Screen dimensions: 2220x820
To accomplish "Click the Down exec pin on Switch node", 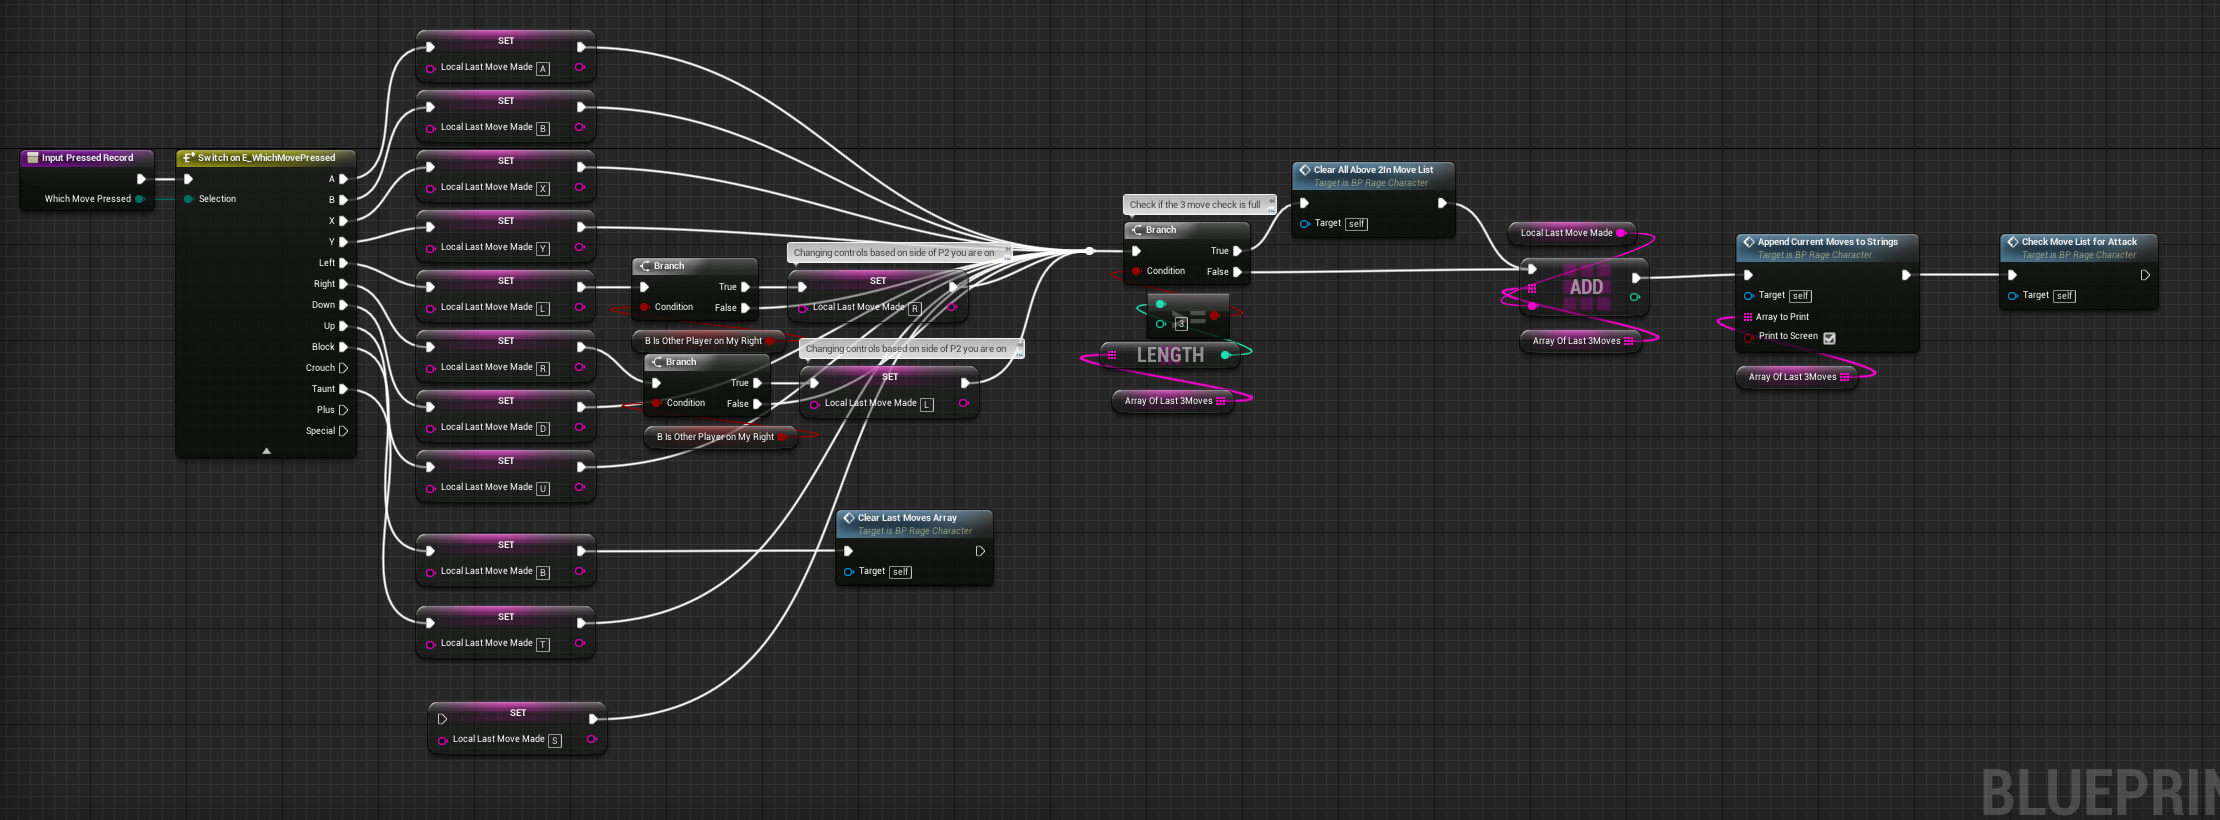I will click(343, 305).
